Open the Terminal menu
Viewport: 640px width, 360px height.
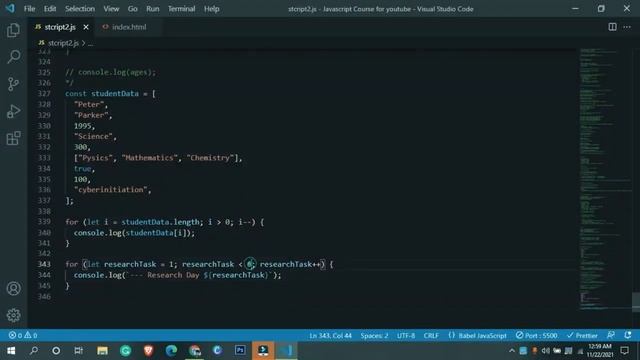point(181,9)
